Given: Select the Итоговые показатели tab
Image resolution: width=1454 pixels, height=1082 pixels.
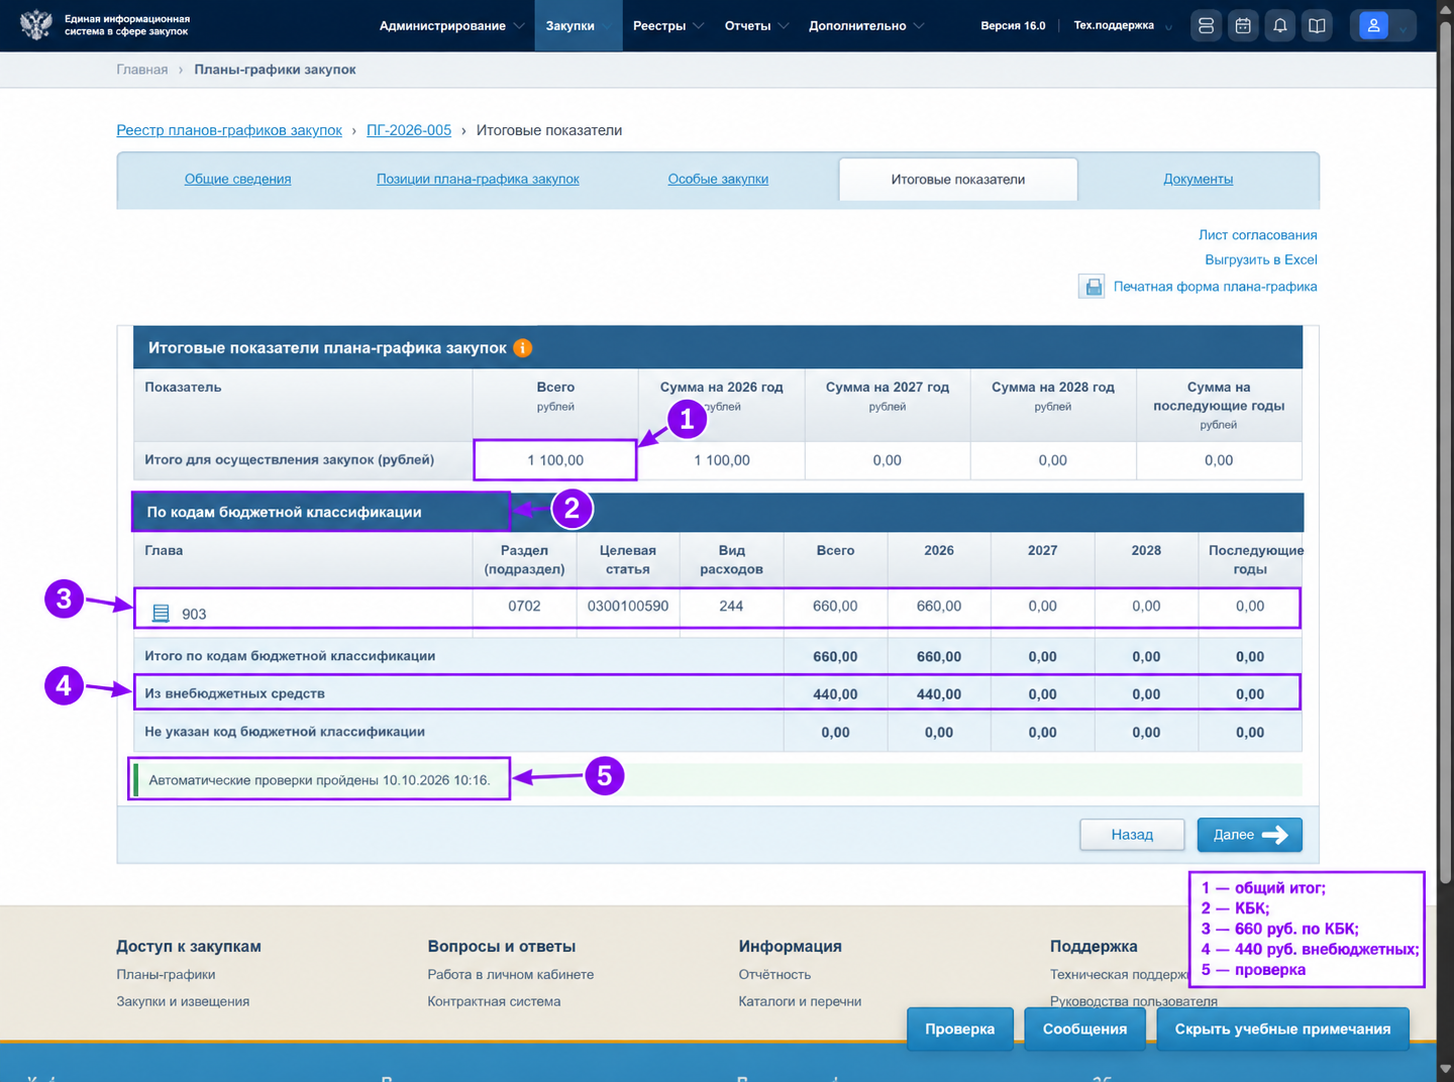Looking at the screenshot, I should coord(958,179).
